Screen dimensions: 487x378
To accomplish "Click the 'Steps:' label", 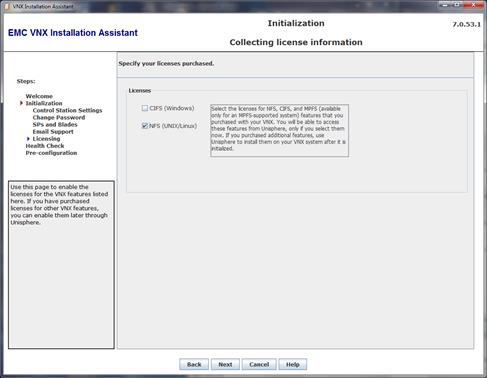I will [x=26, y=81].
